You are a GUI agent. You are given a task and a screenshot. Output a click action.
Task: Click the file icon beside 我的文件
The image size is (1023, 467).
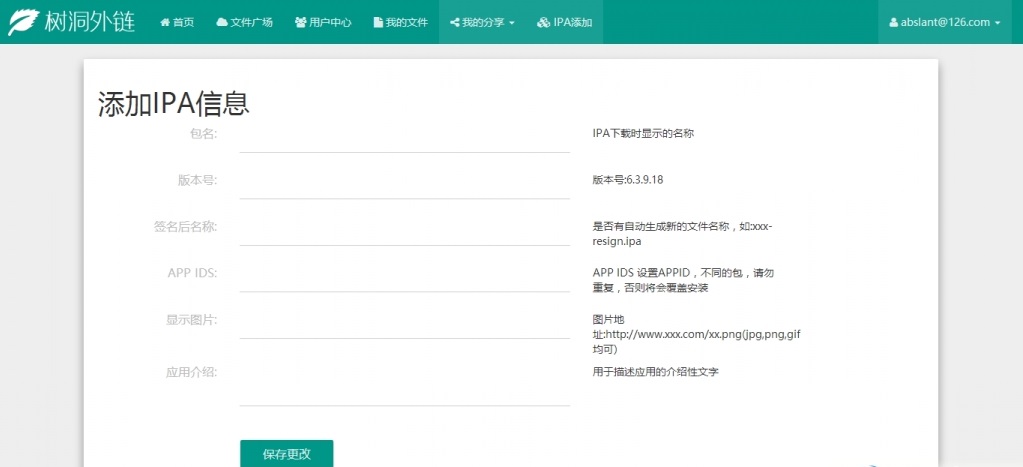click(x=378, y=22)
